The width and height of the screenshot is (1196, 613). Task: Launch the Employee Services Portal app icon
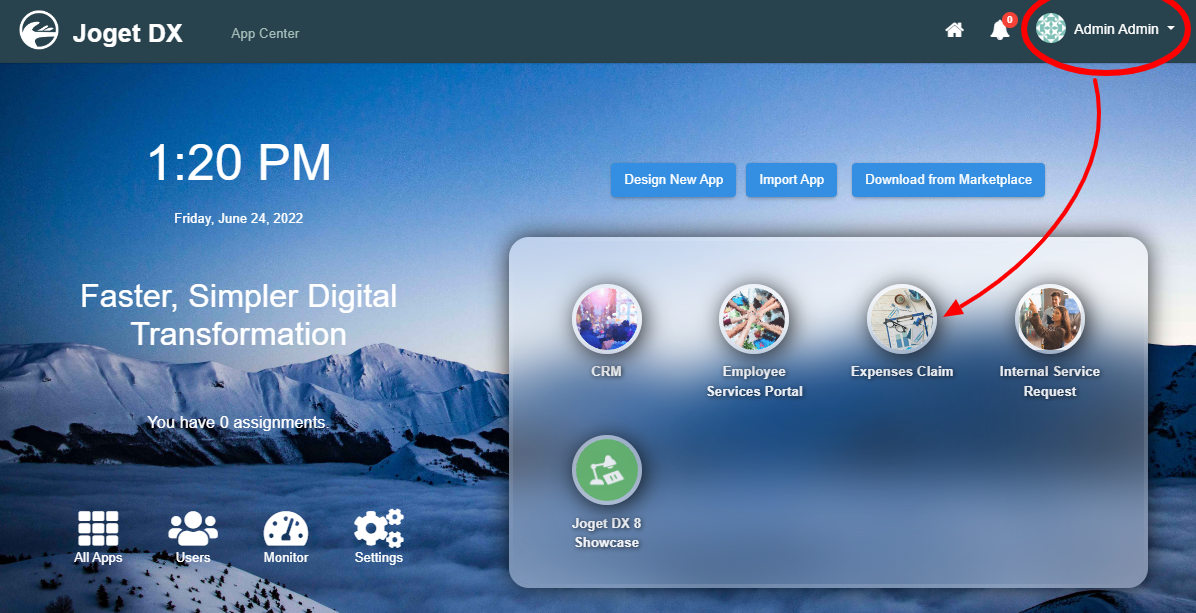pos(754,319)
